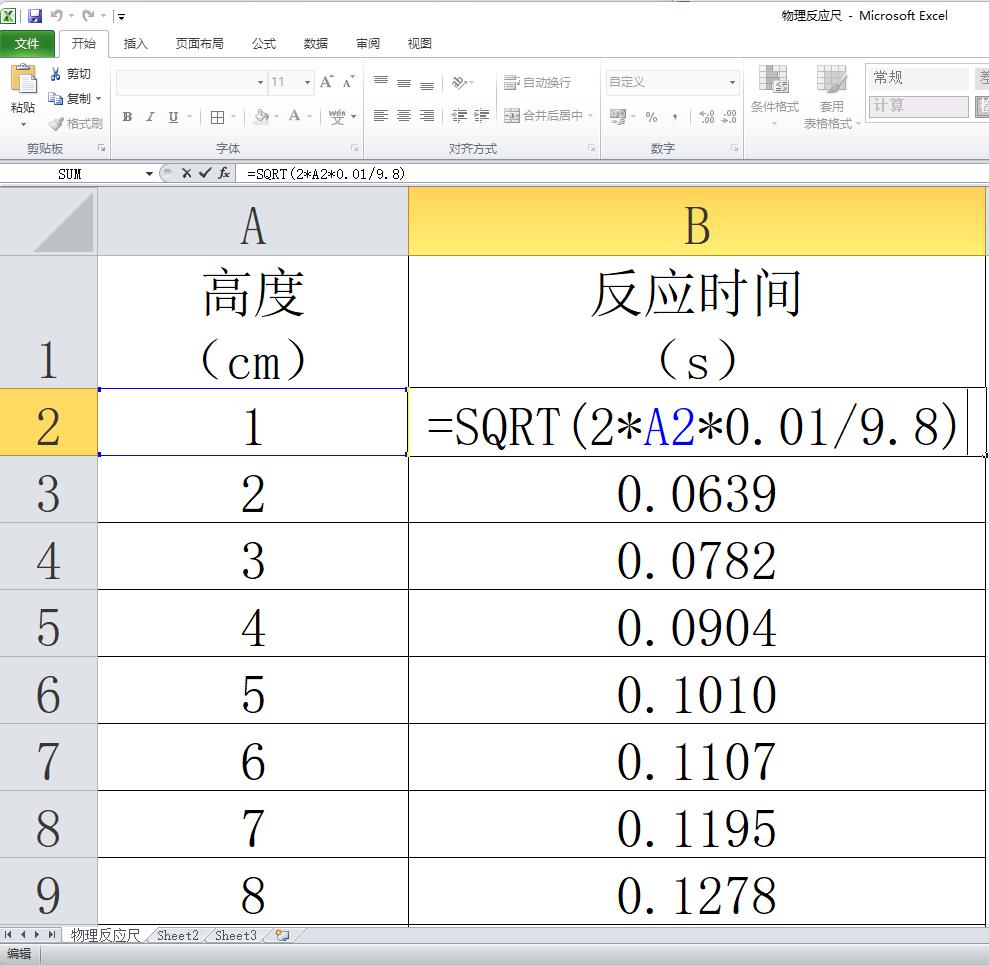989x965 pixels.
Task: Select Middle Align icon
Action: pos(404,83)
